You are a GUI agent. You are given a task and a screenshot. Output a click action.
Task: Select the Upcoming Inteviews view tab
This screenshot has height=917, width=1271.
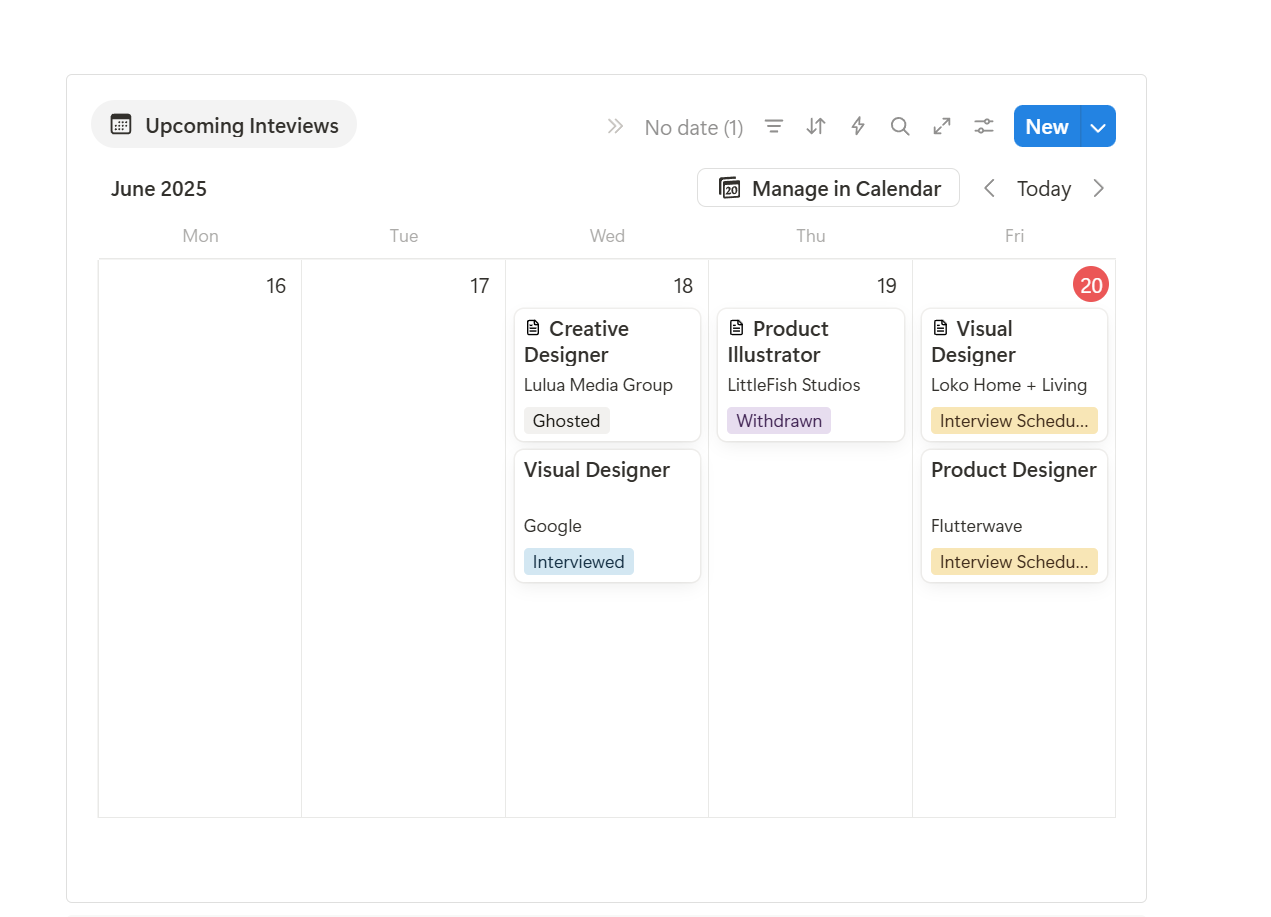pyautogui.click(x=224, y=125)
